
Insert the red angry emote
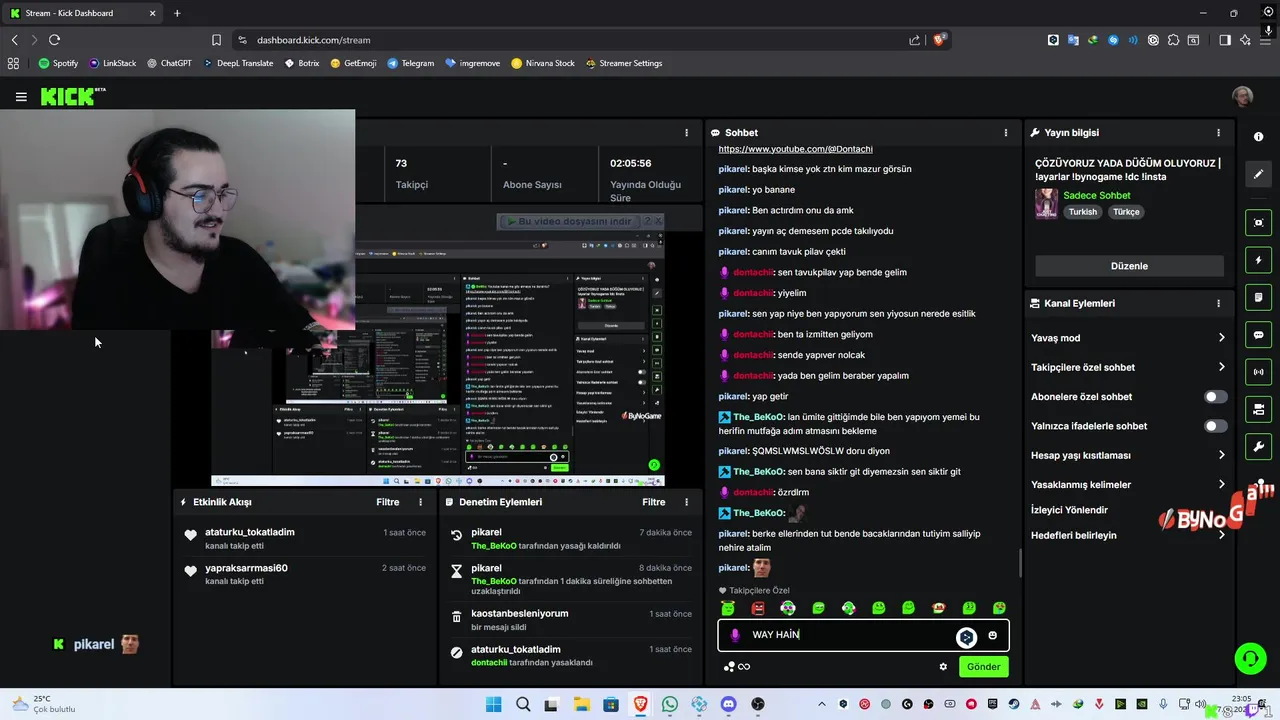758,608
